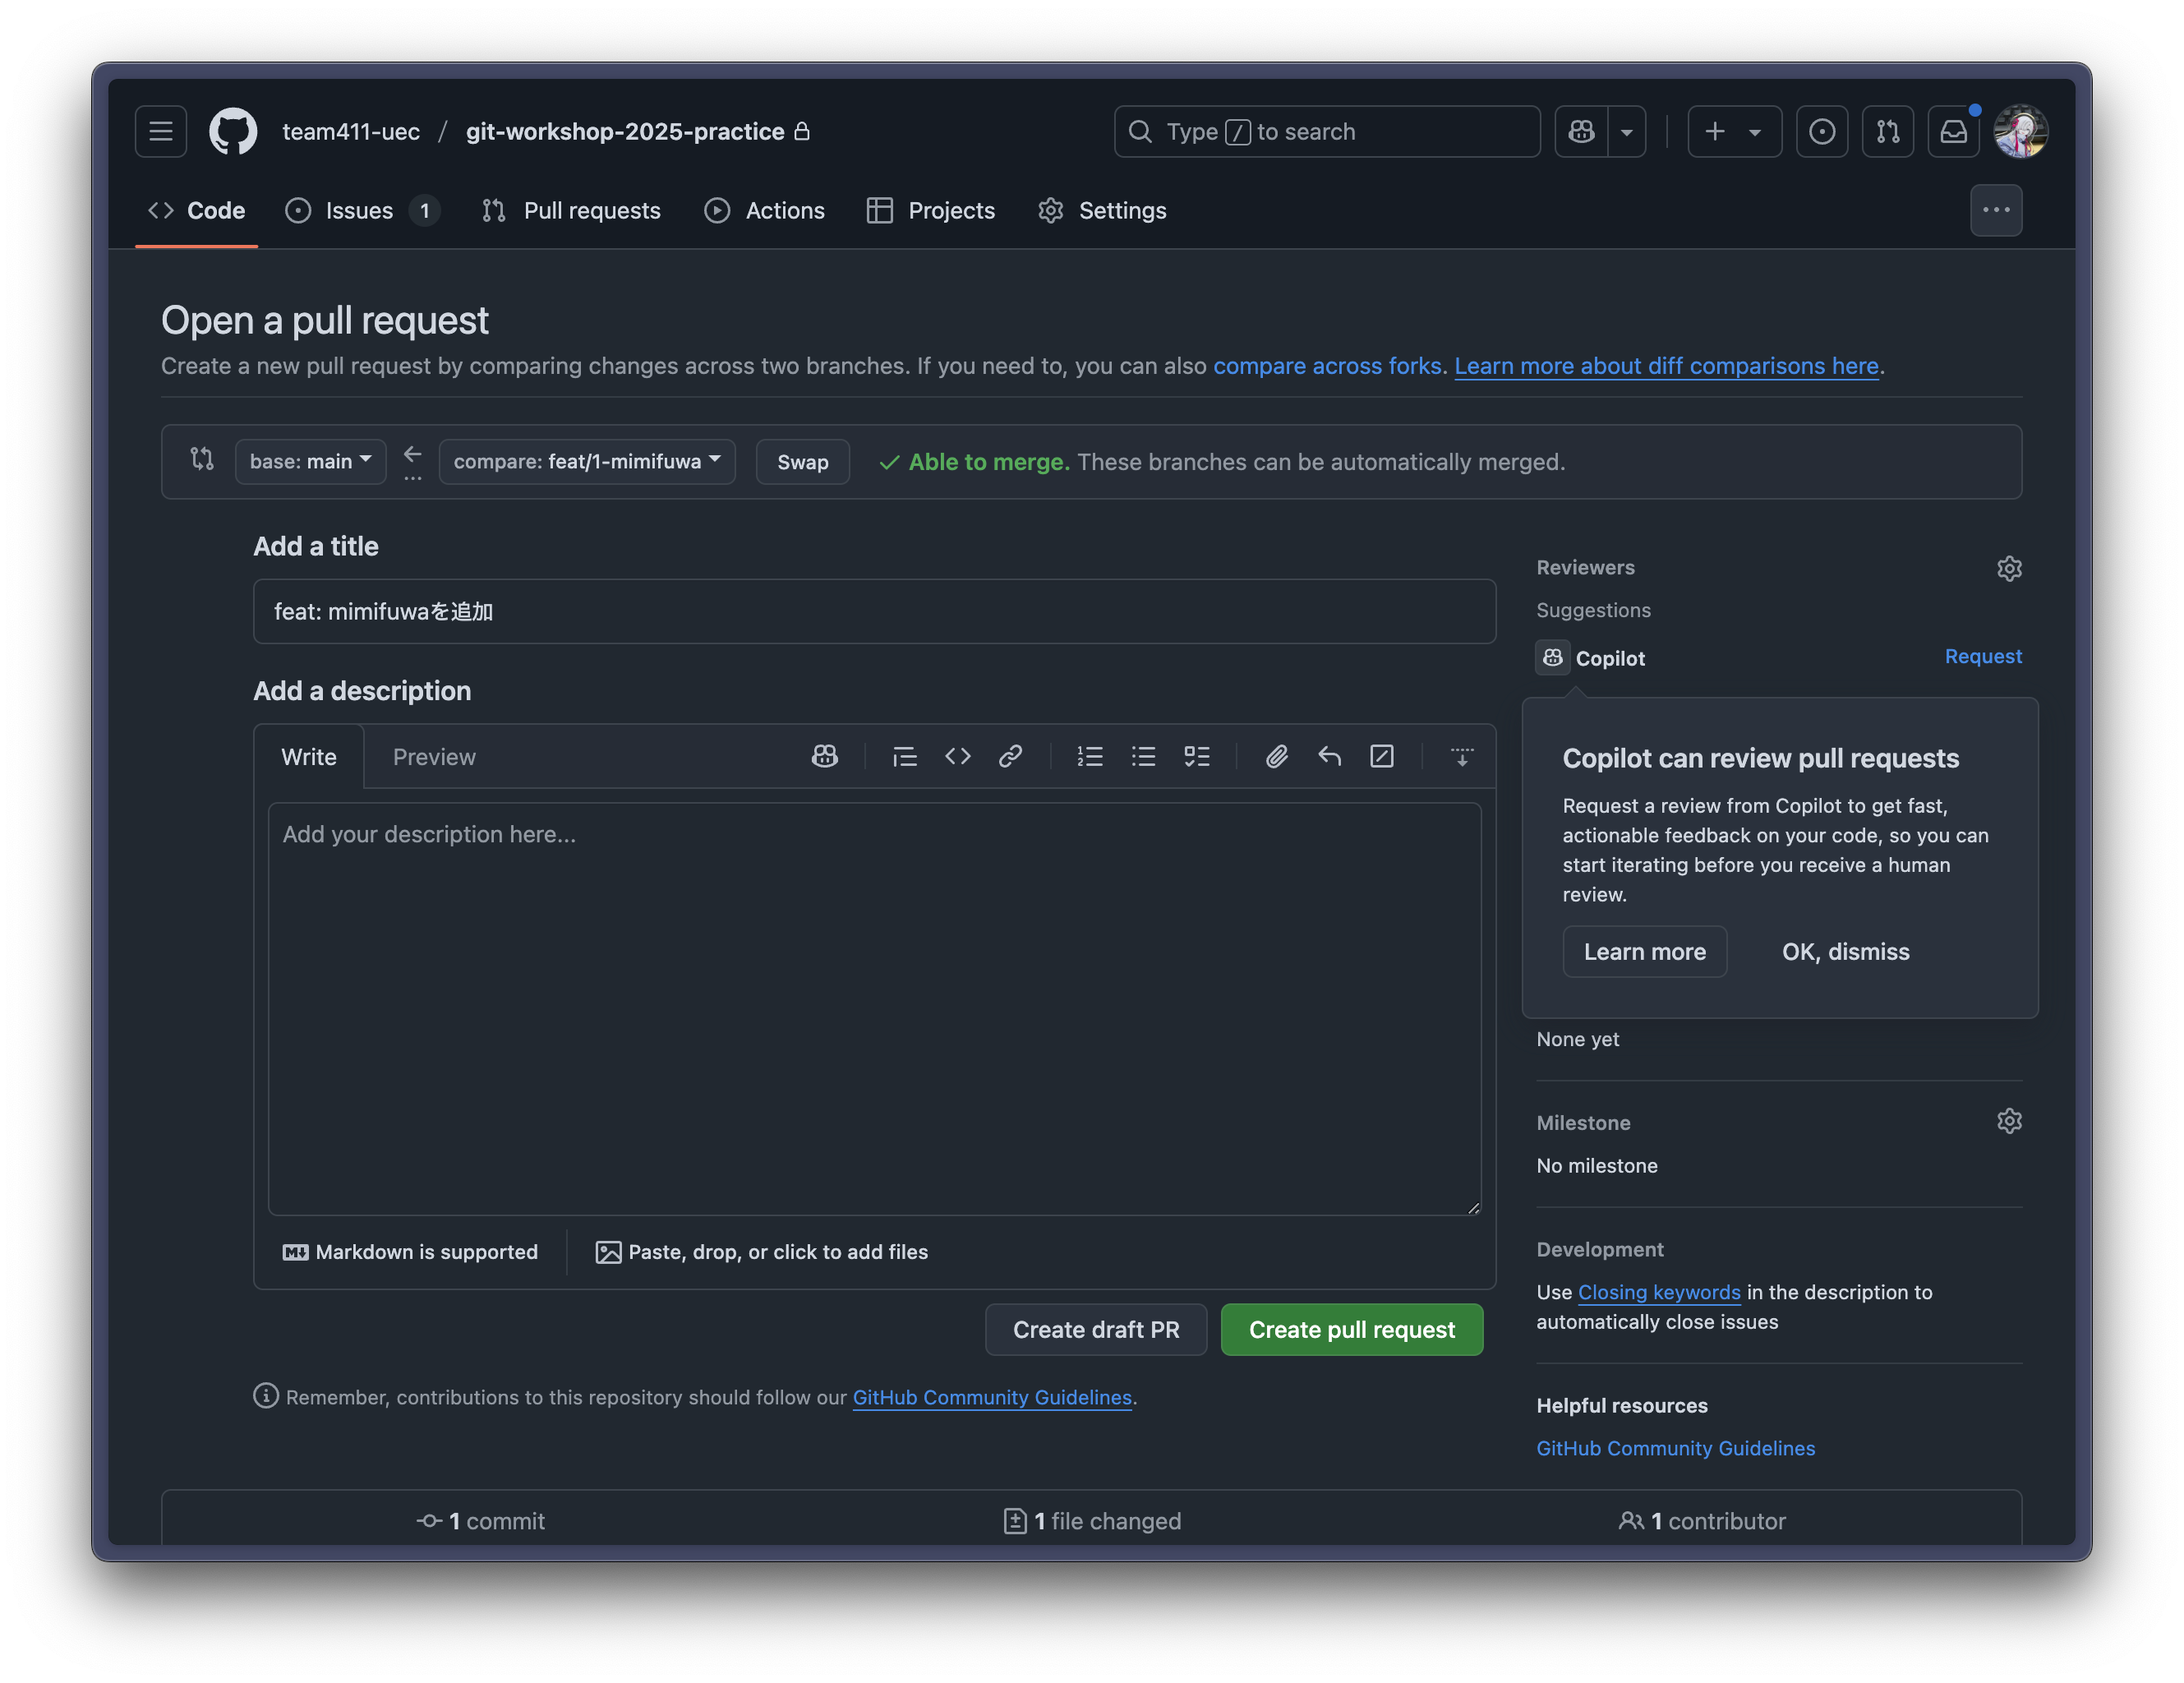Insert a link via toolbar
Screen dimensions: 2184x1683
pyautogui.click(x=1010, y=756)
